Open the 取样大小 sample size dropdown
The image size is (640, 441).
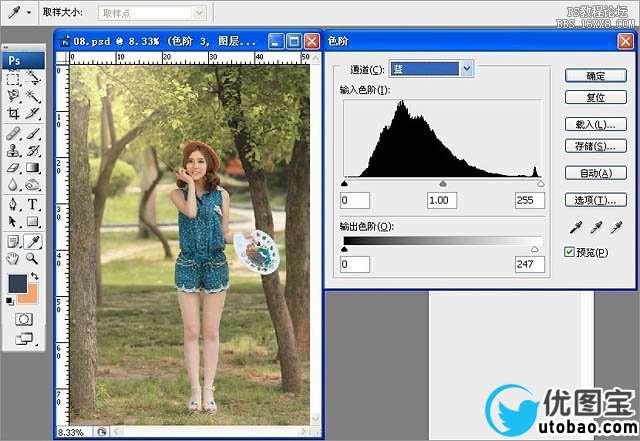[x=152, y=13]
